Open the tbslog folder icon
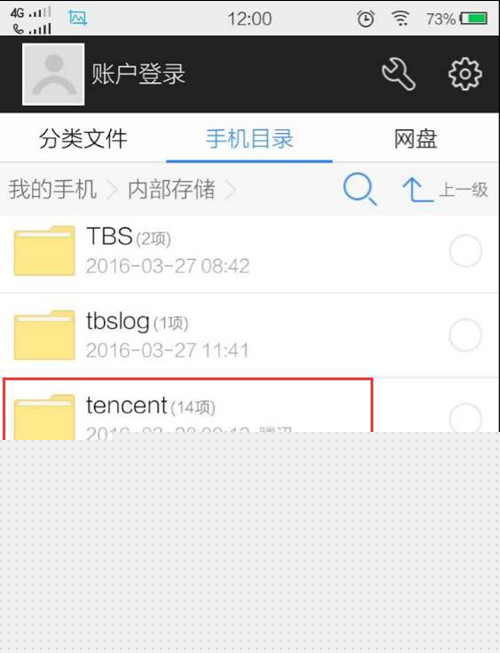The height and width of the screenshot is (653, 500). tap(44, 335)
